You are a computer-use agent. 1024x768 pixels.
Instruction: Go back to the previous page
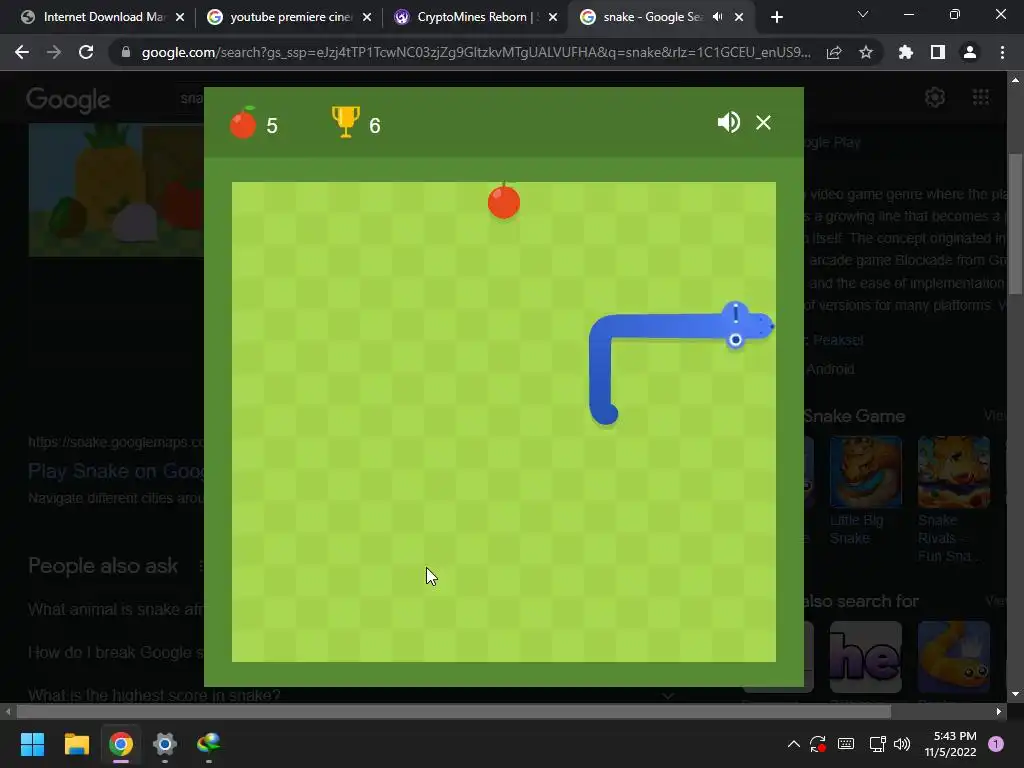(x=22, y=52)
